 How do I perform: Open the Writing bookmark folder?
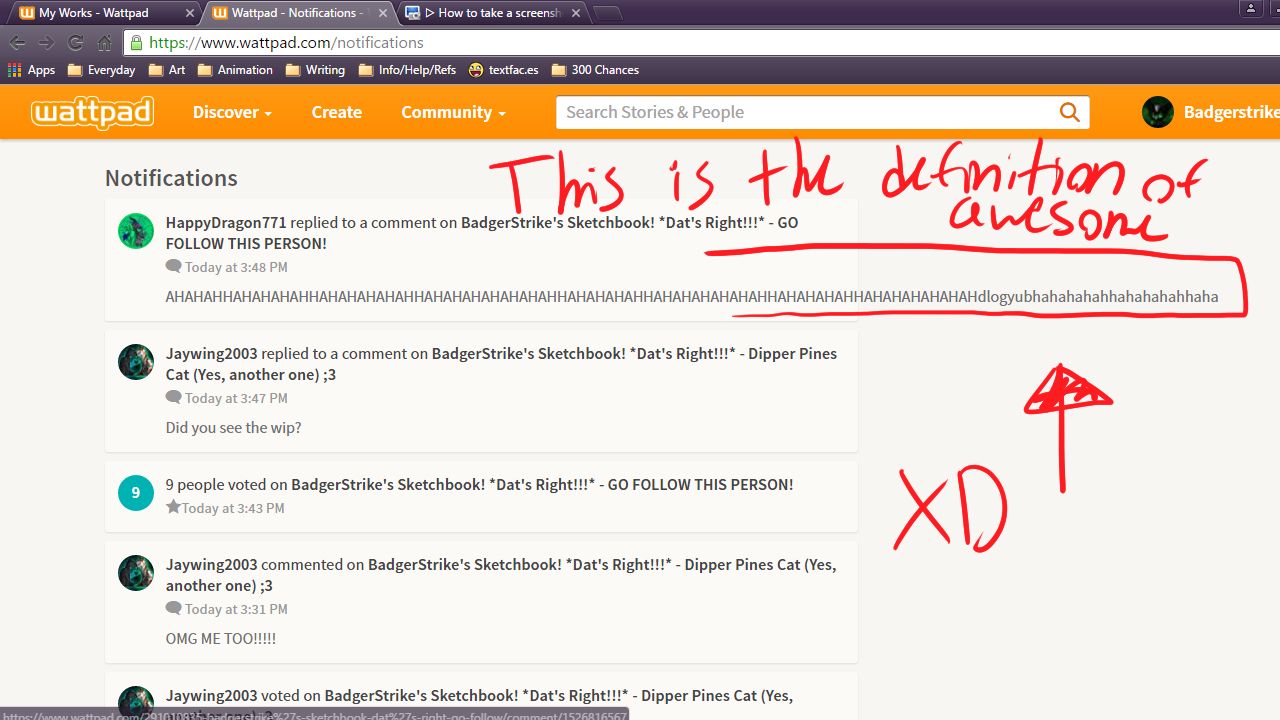pos(315,70)
